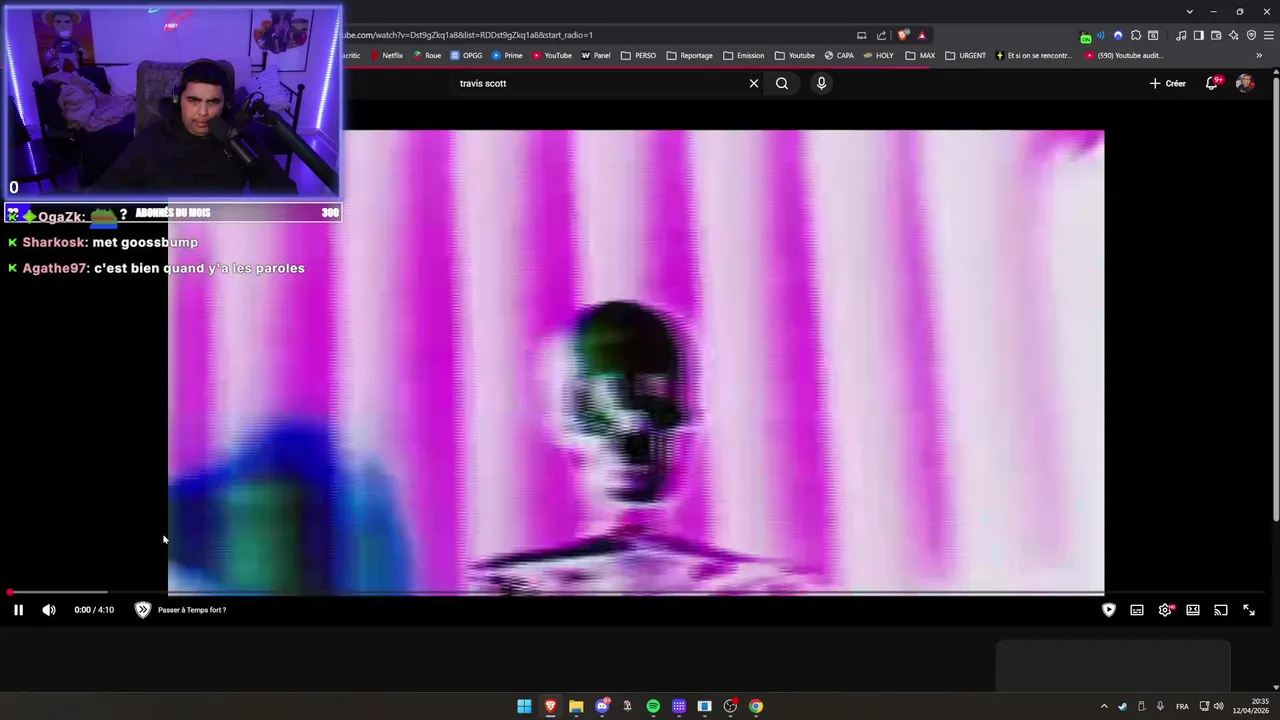Screen dimensions: 1280x720
Task: Open File Explorer from the taskbar
Action: pyautogui.click(x=576, y=706)
